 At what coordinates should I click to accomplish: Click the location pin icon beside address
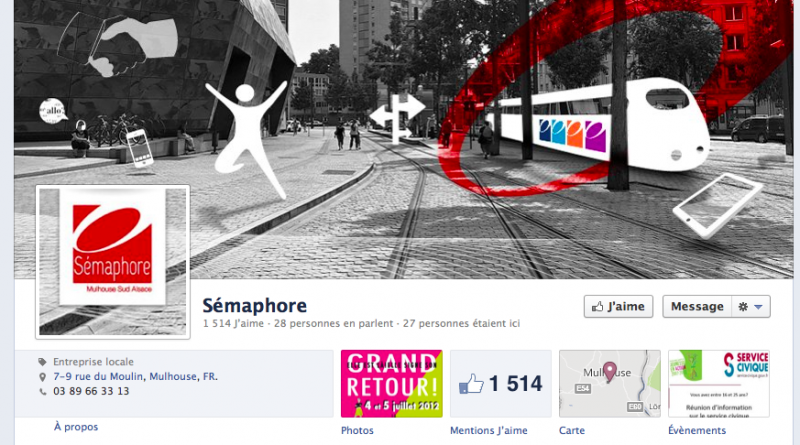pos(42,377)
